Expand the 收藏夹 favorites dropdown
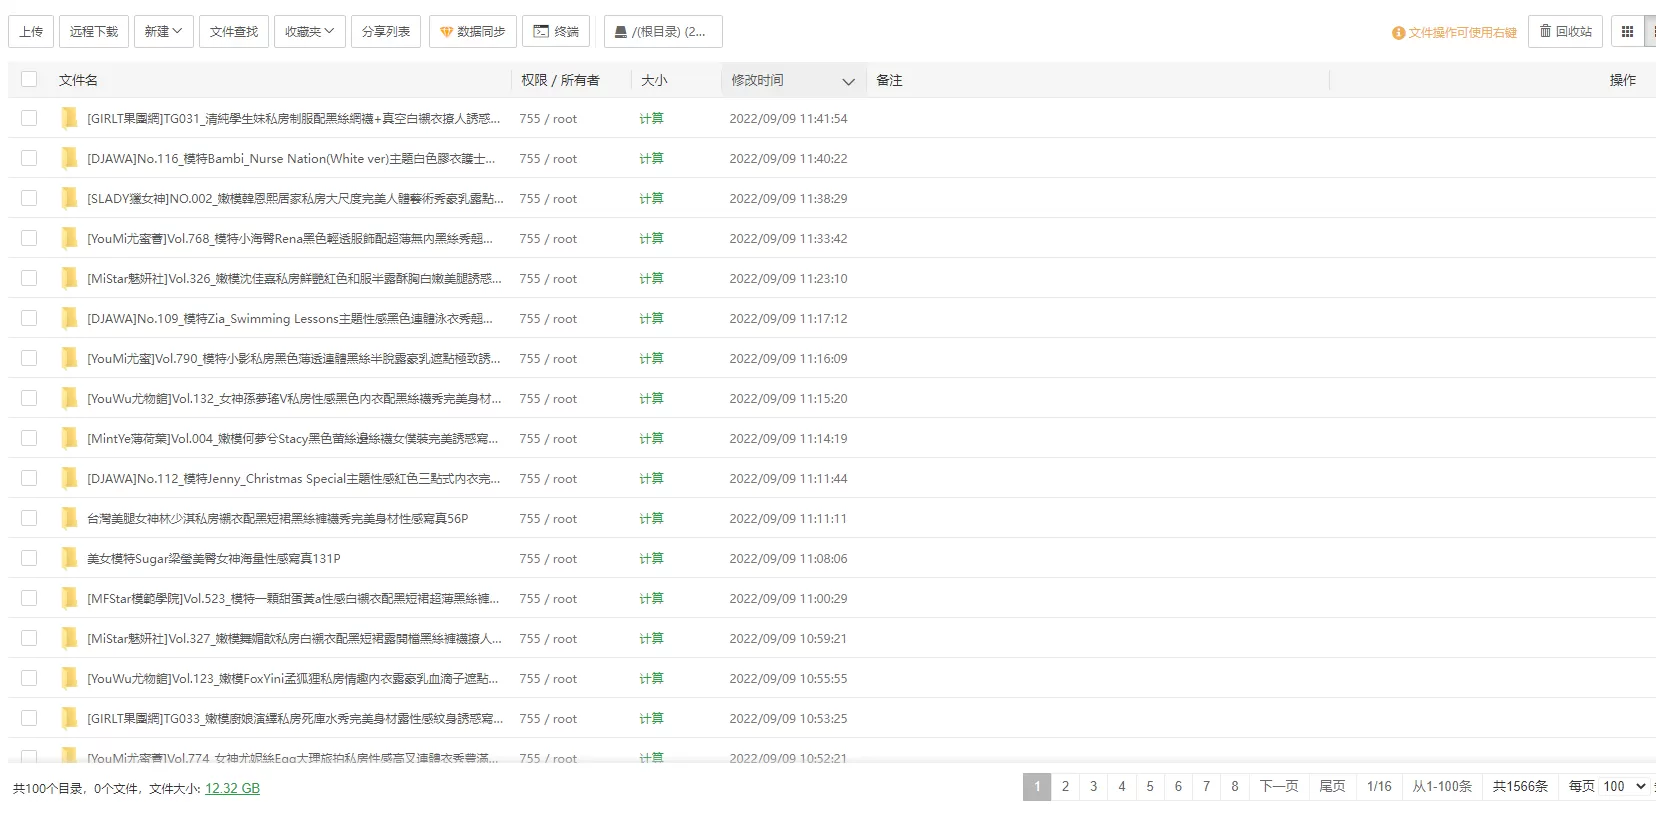The image size is (1656, 823). (x=310, y=32)
